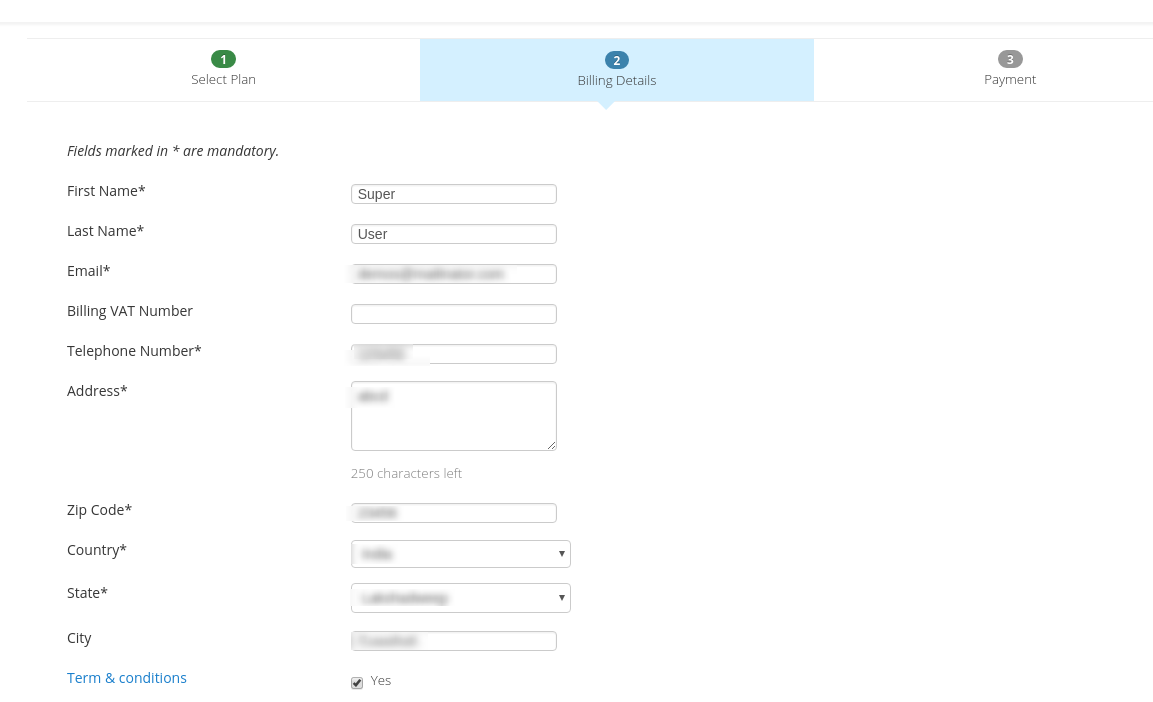Viewport: 1153px width, 702px height.
Task: Switch to the Payment step
Action: (1010, 79)
